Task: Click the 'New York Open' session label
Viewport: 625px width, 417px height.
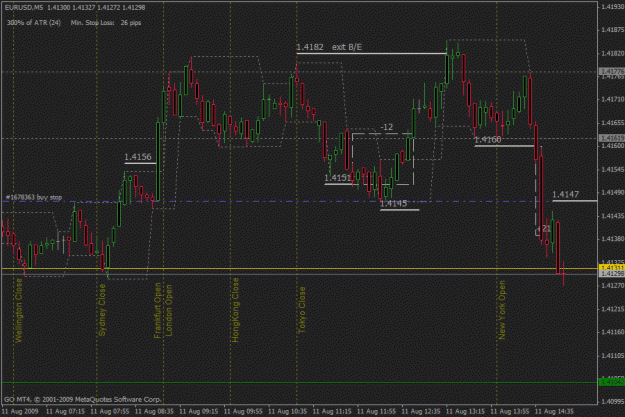Action: click(502, 310)
